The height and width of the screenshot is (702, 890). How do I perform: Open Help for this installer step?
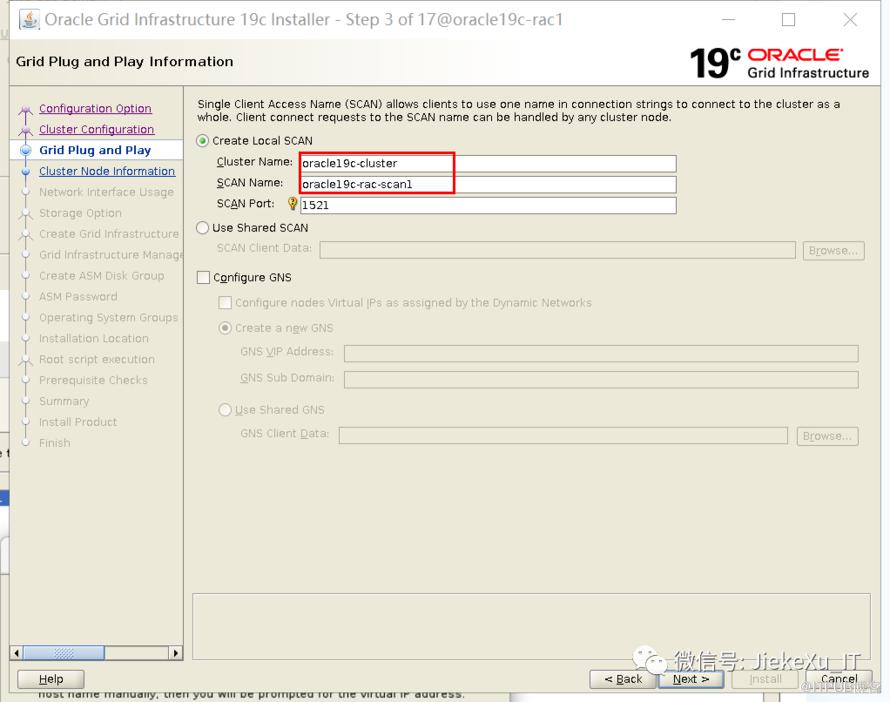pos(50,679)
